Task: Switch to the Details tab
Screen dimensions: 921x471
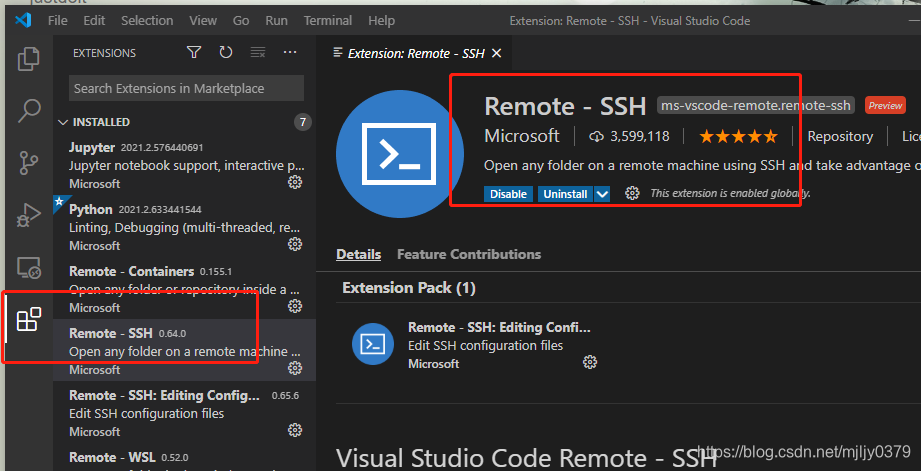Action: [358, 254]
